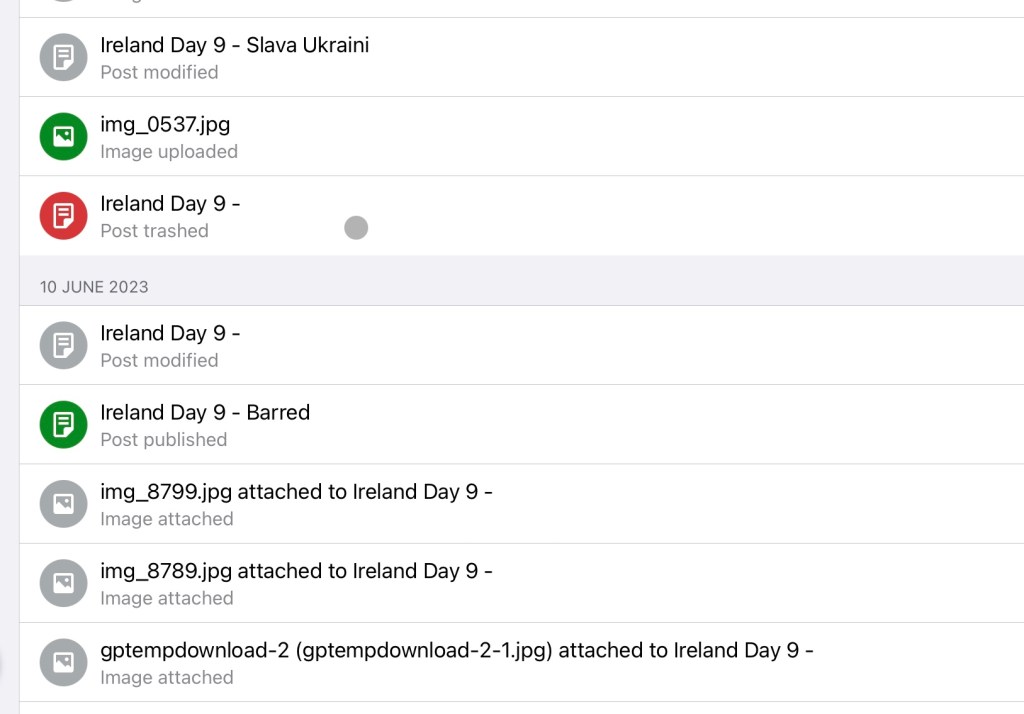The image size is (1024, 714).
Task: Select the 'img_8789.jpg attached to Ireland Day 9' title
Action: 296,571
